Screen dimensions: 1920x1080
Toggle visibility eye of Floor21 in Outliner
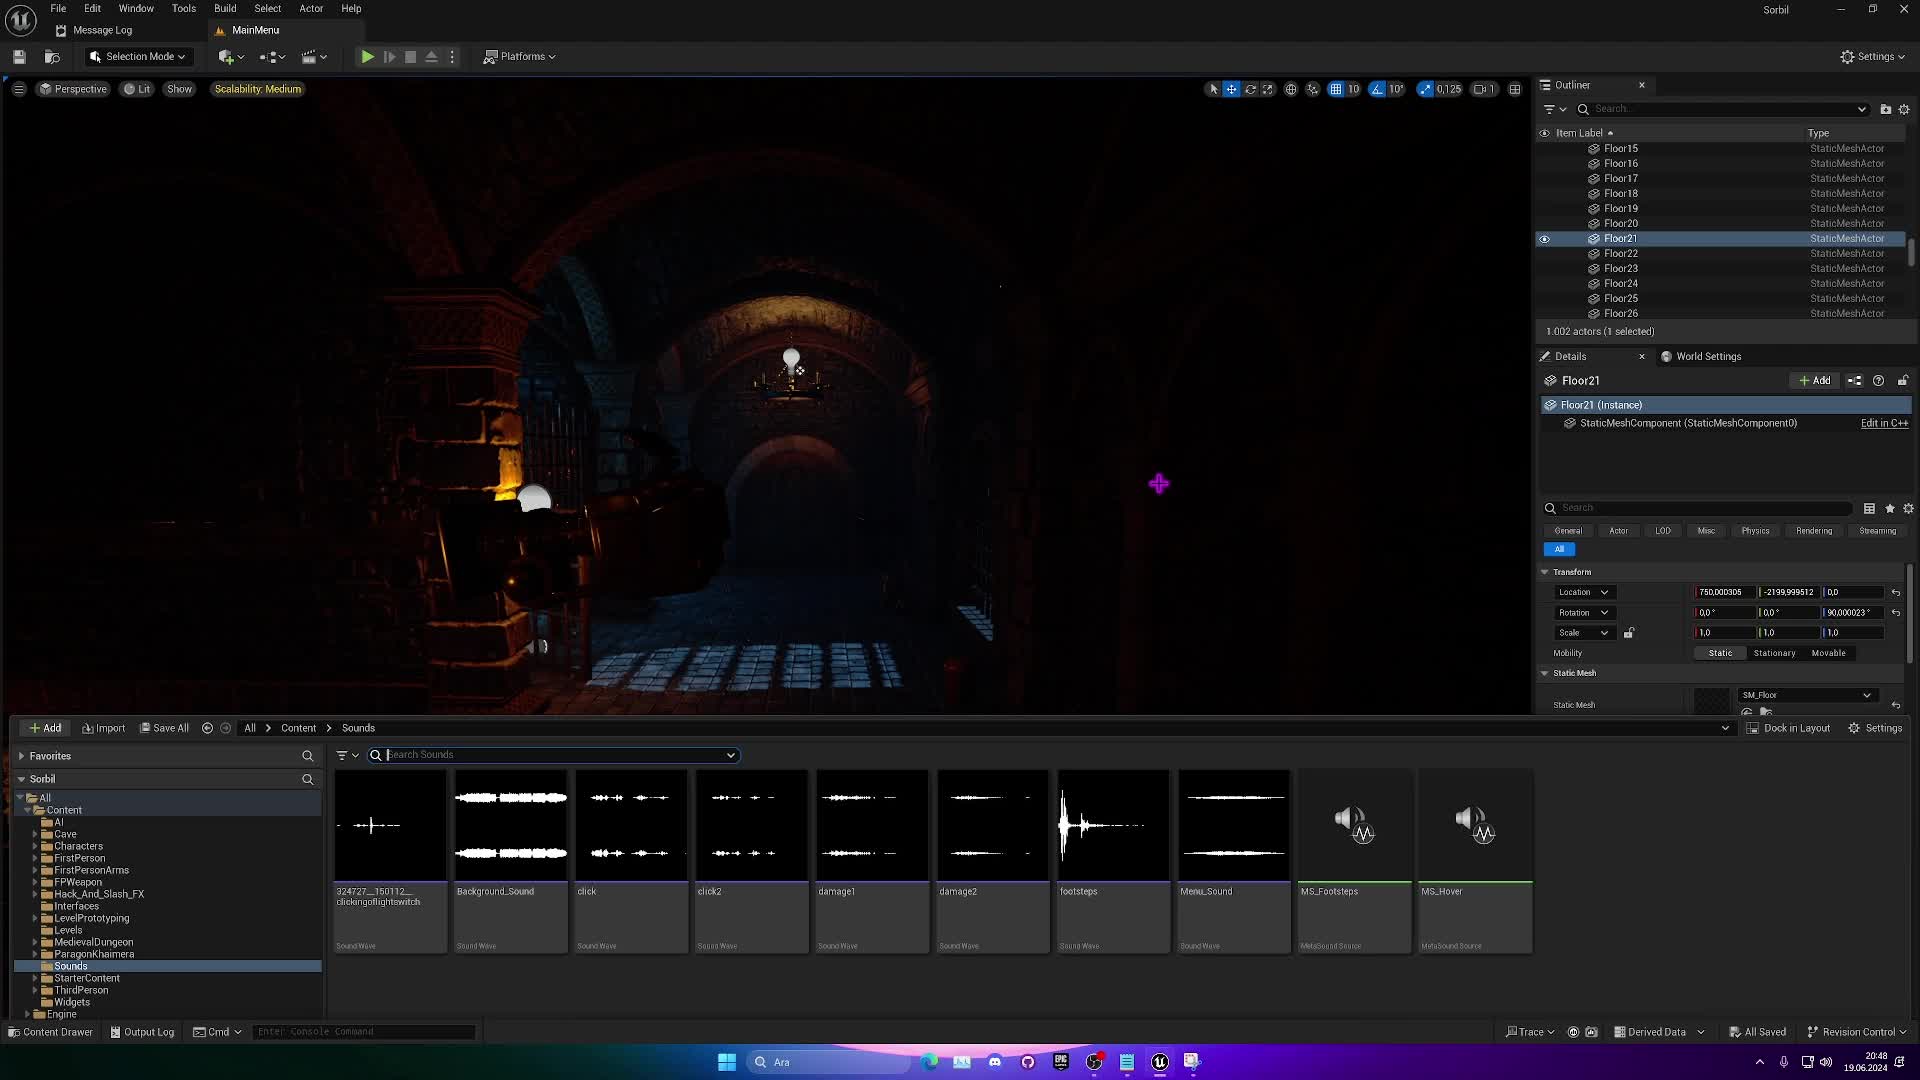[1544, 239]
